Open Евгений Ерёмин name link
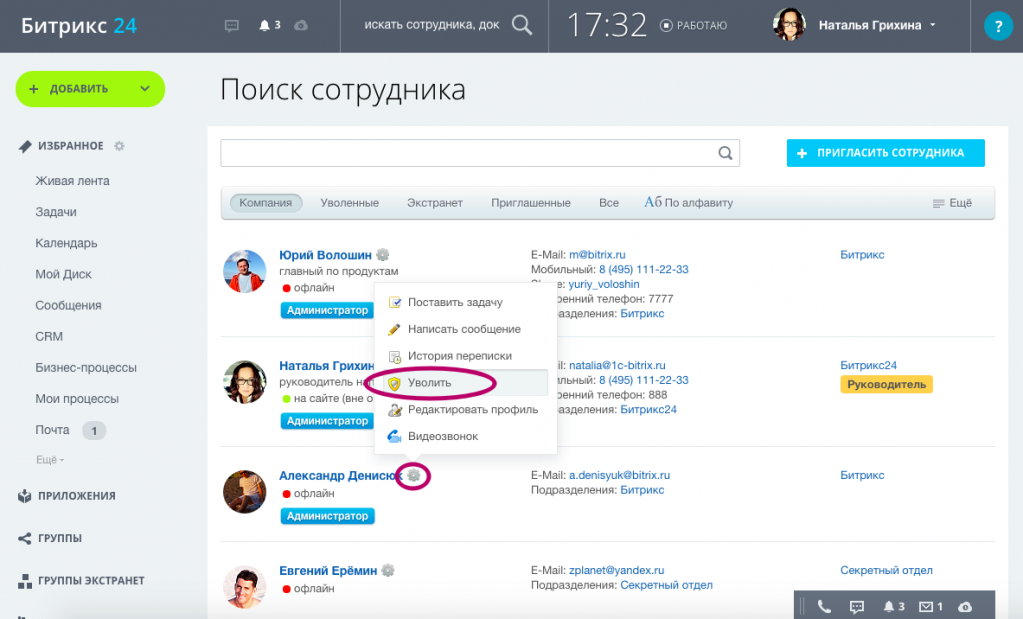1023x619 pixels. (x=328, y=571)
